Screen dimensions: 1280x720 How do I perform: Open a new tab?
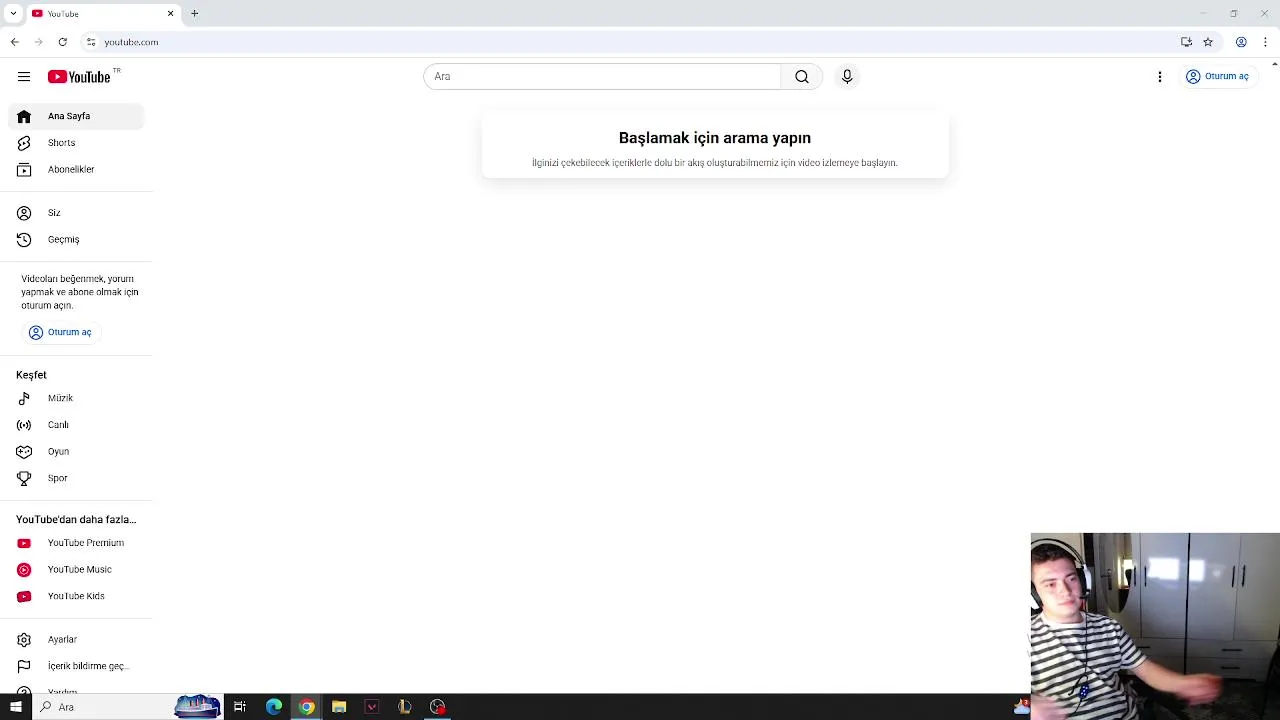click(195, 14)
